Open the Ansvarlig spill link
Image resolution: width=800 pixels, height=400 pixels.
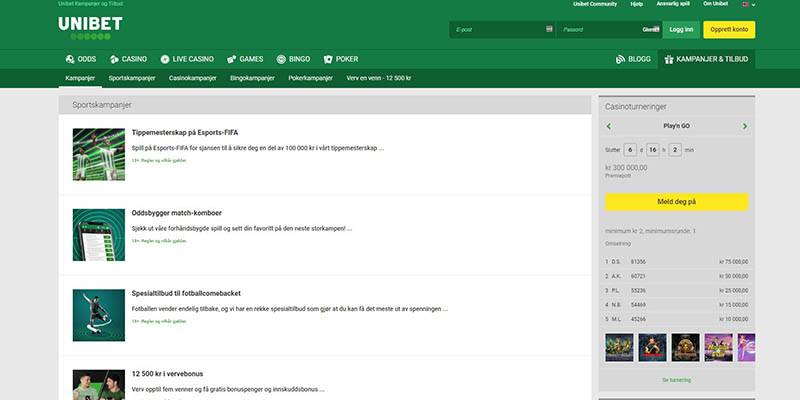673,4
